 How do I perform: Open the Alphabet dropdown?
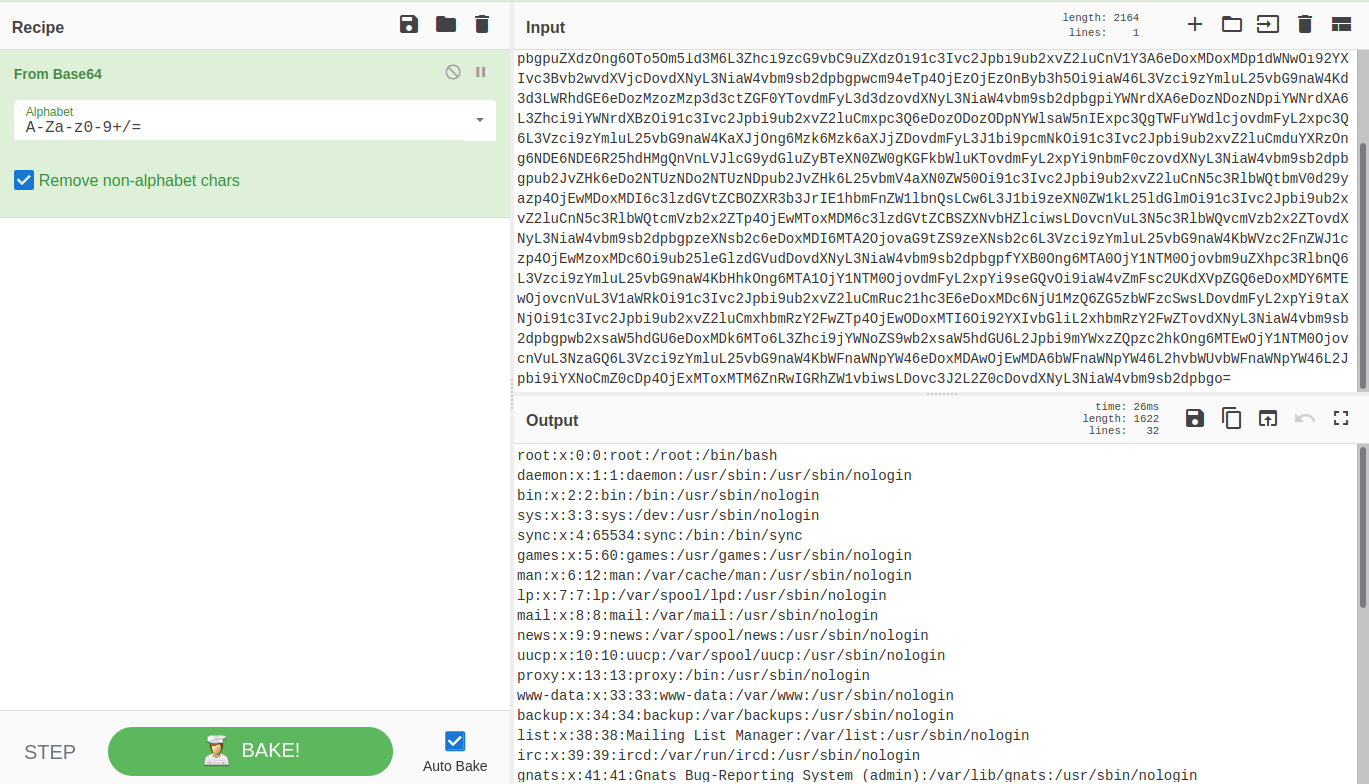click(x=479, y=120)
